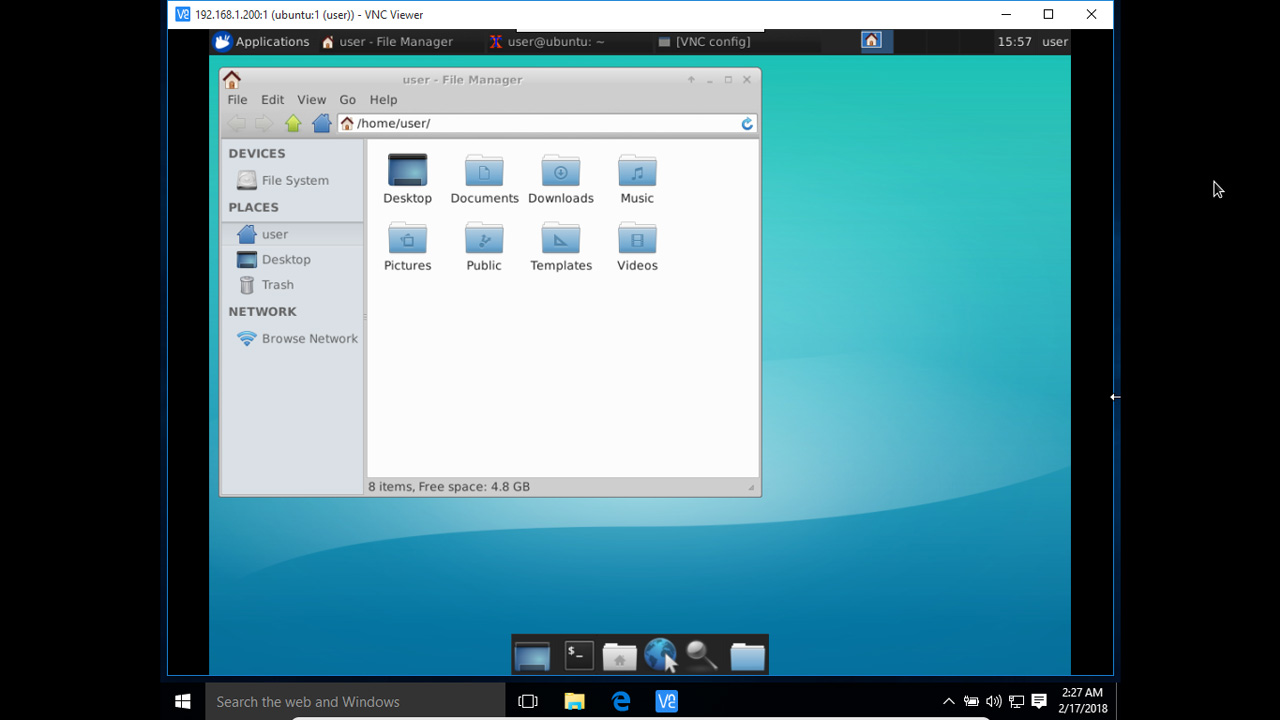1280x720 pixels.
Task: Select Browse Network in the sidebar
Action: [309, 338]
